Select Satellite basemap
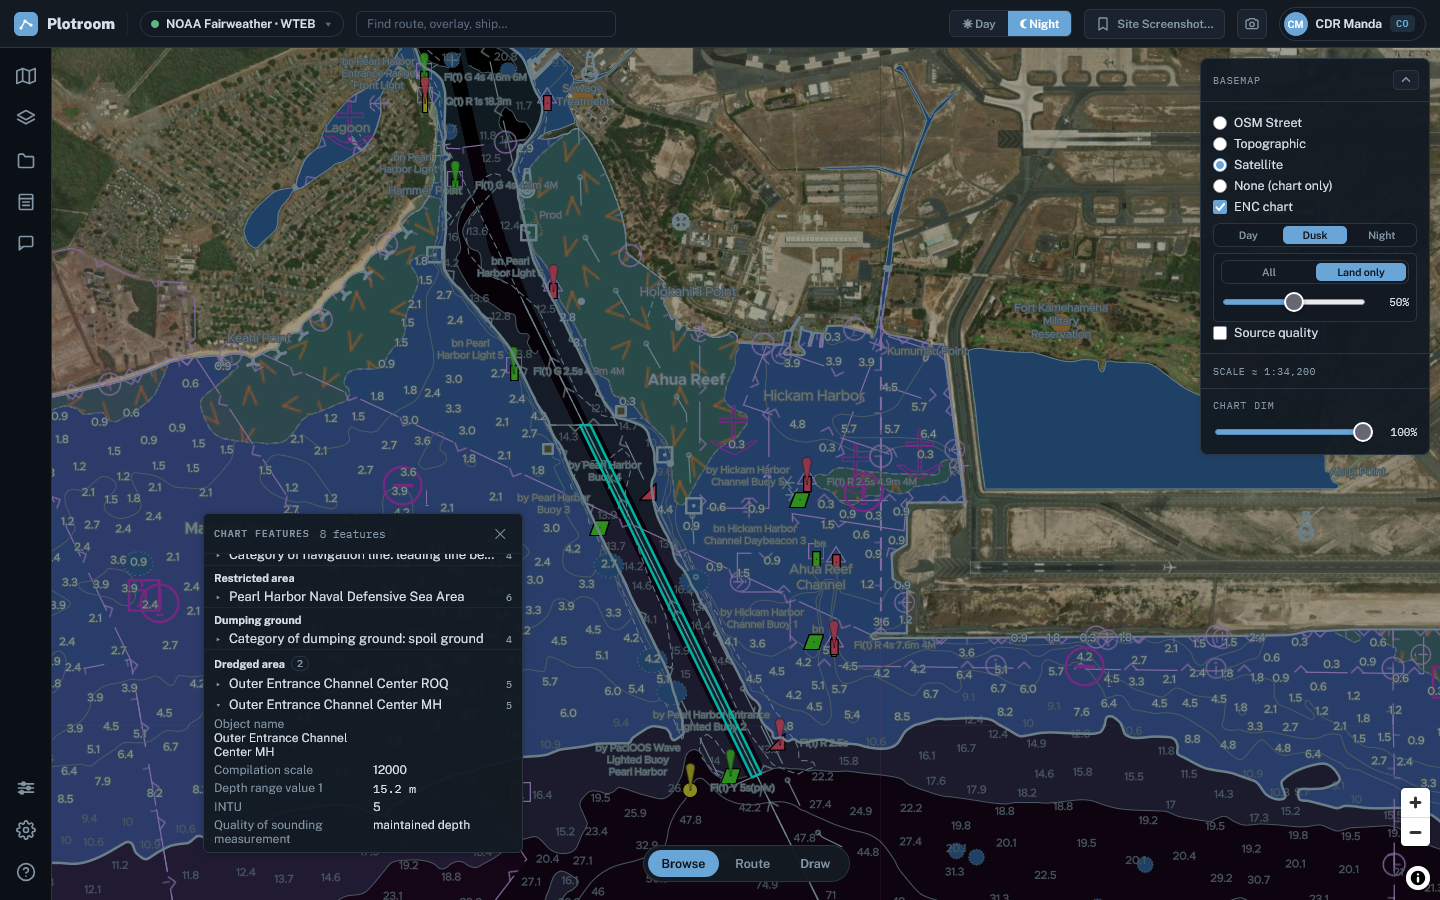The image size is (1440, 900). tap(1220, 165)
